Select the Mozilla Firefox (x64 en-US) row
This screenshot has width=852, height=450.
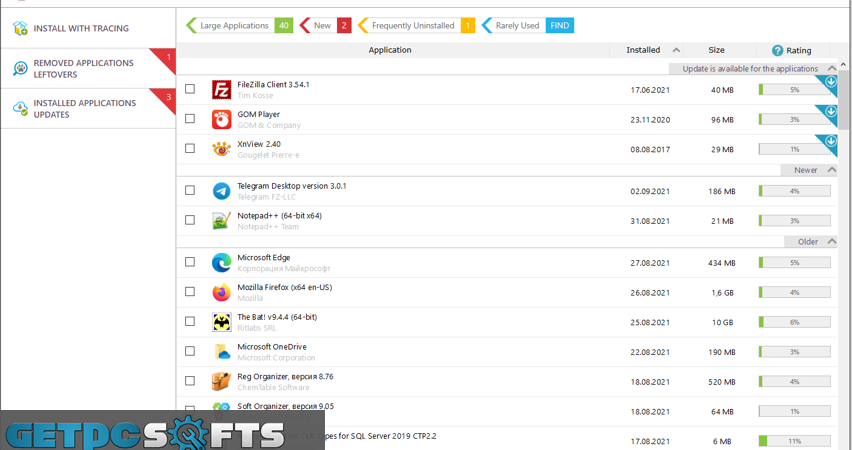[507, 292]
